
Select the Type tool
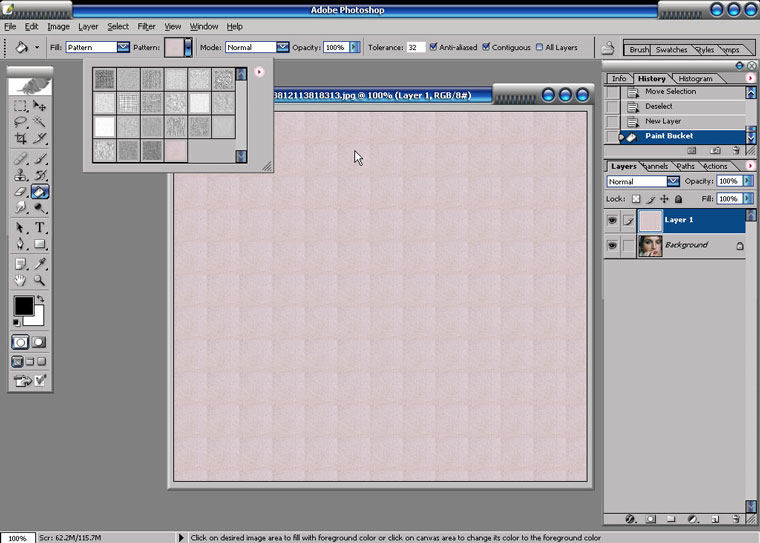point(40,227)
